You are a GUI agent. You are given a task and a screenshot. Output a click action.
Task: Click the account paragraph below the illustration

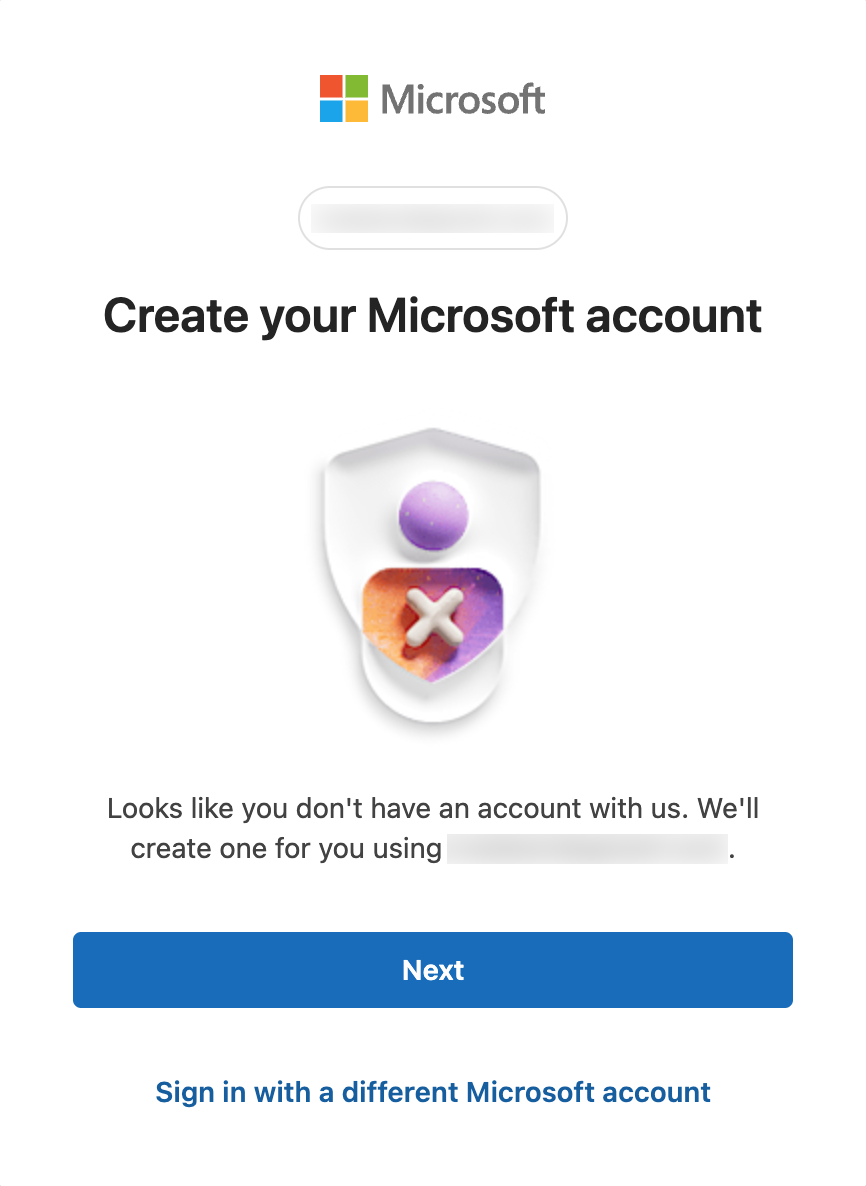coord(432,828)
